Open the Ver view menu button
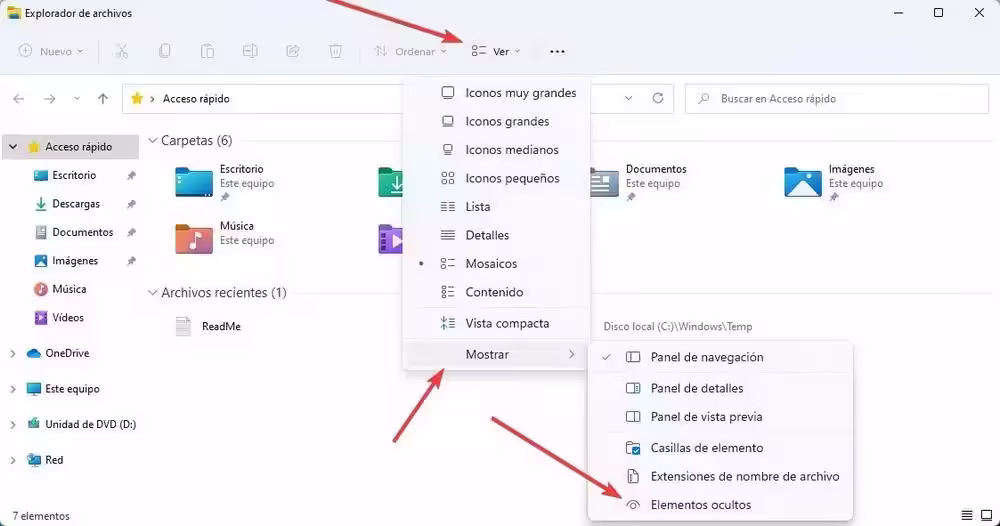The width and height of the screenshot is (1000, 526). [x=495, y=51]
